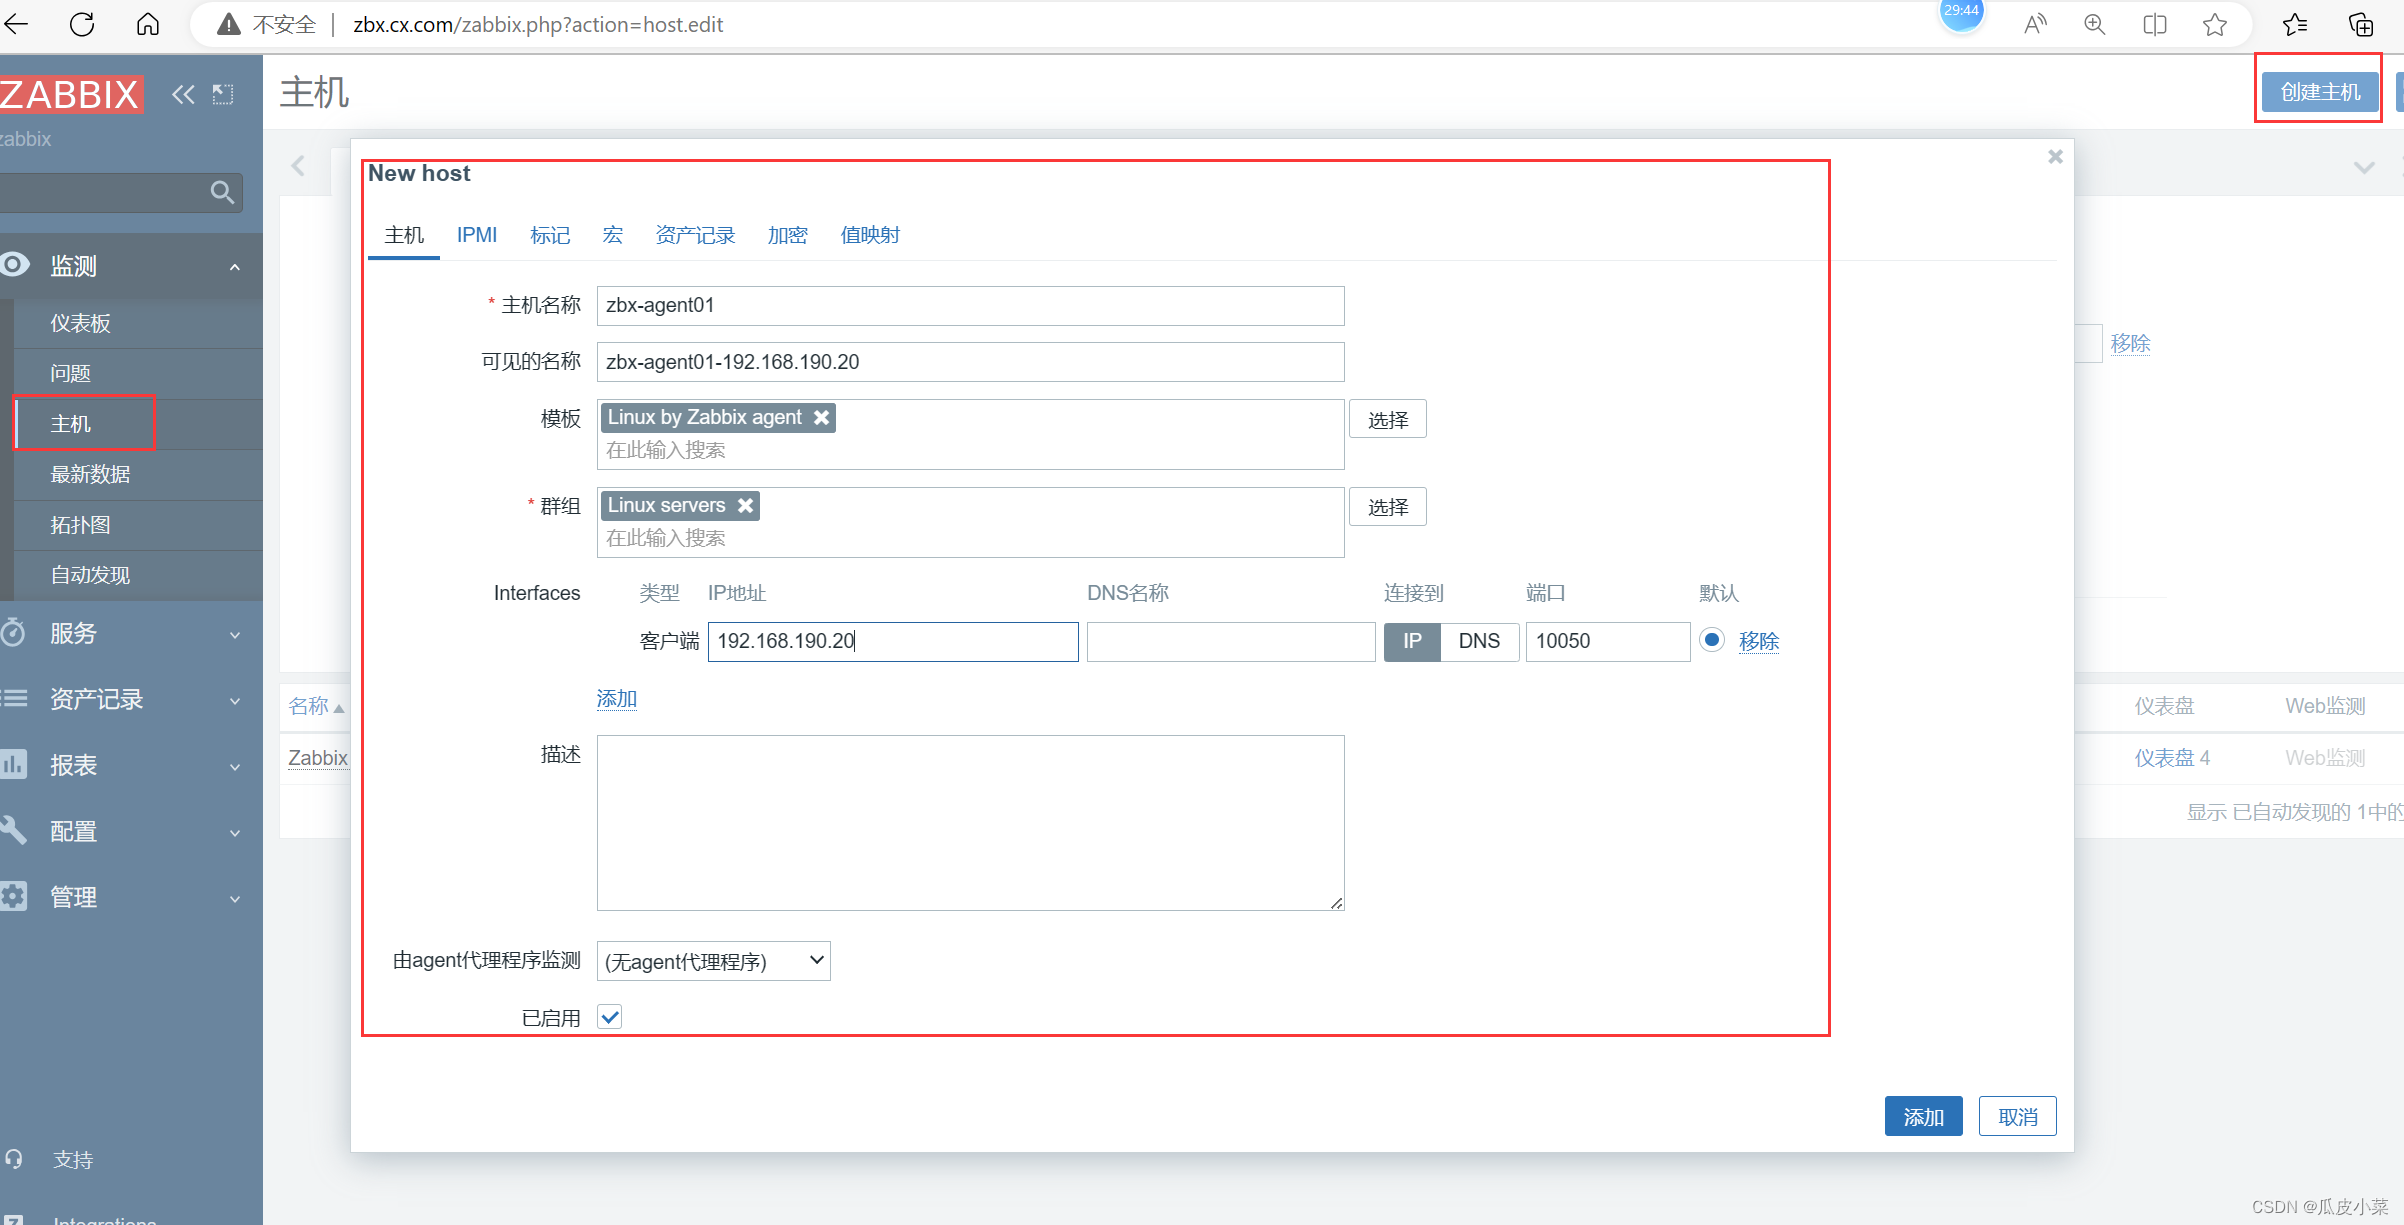Close the New host dialog
Viewport: 2404px width, 1225px height.
point(2055,156)
